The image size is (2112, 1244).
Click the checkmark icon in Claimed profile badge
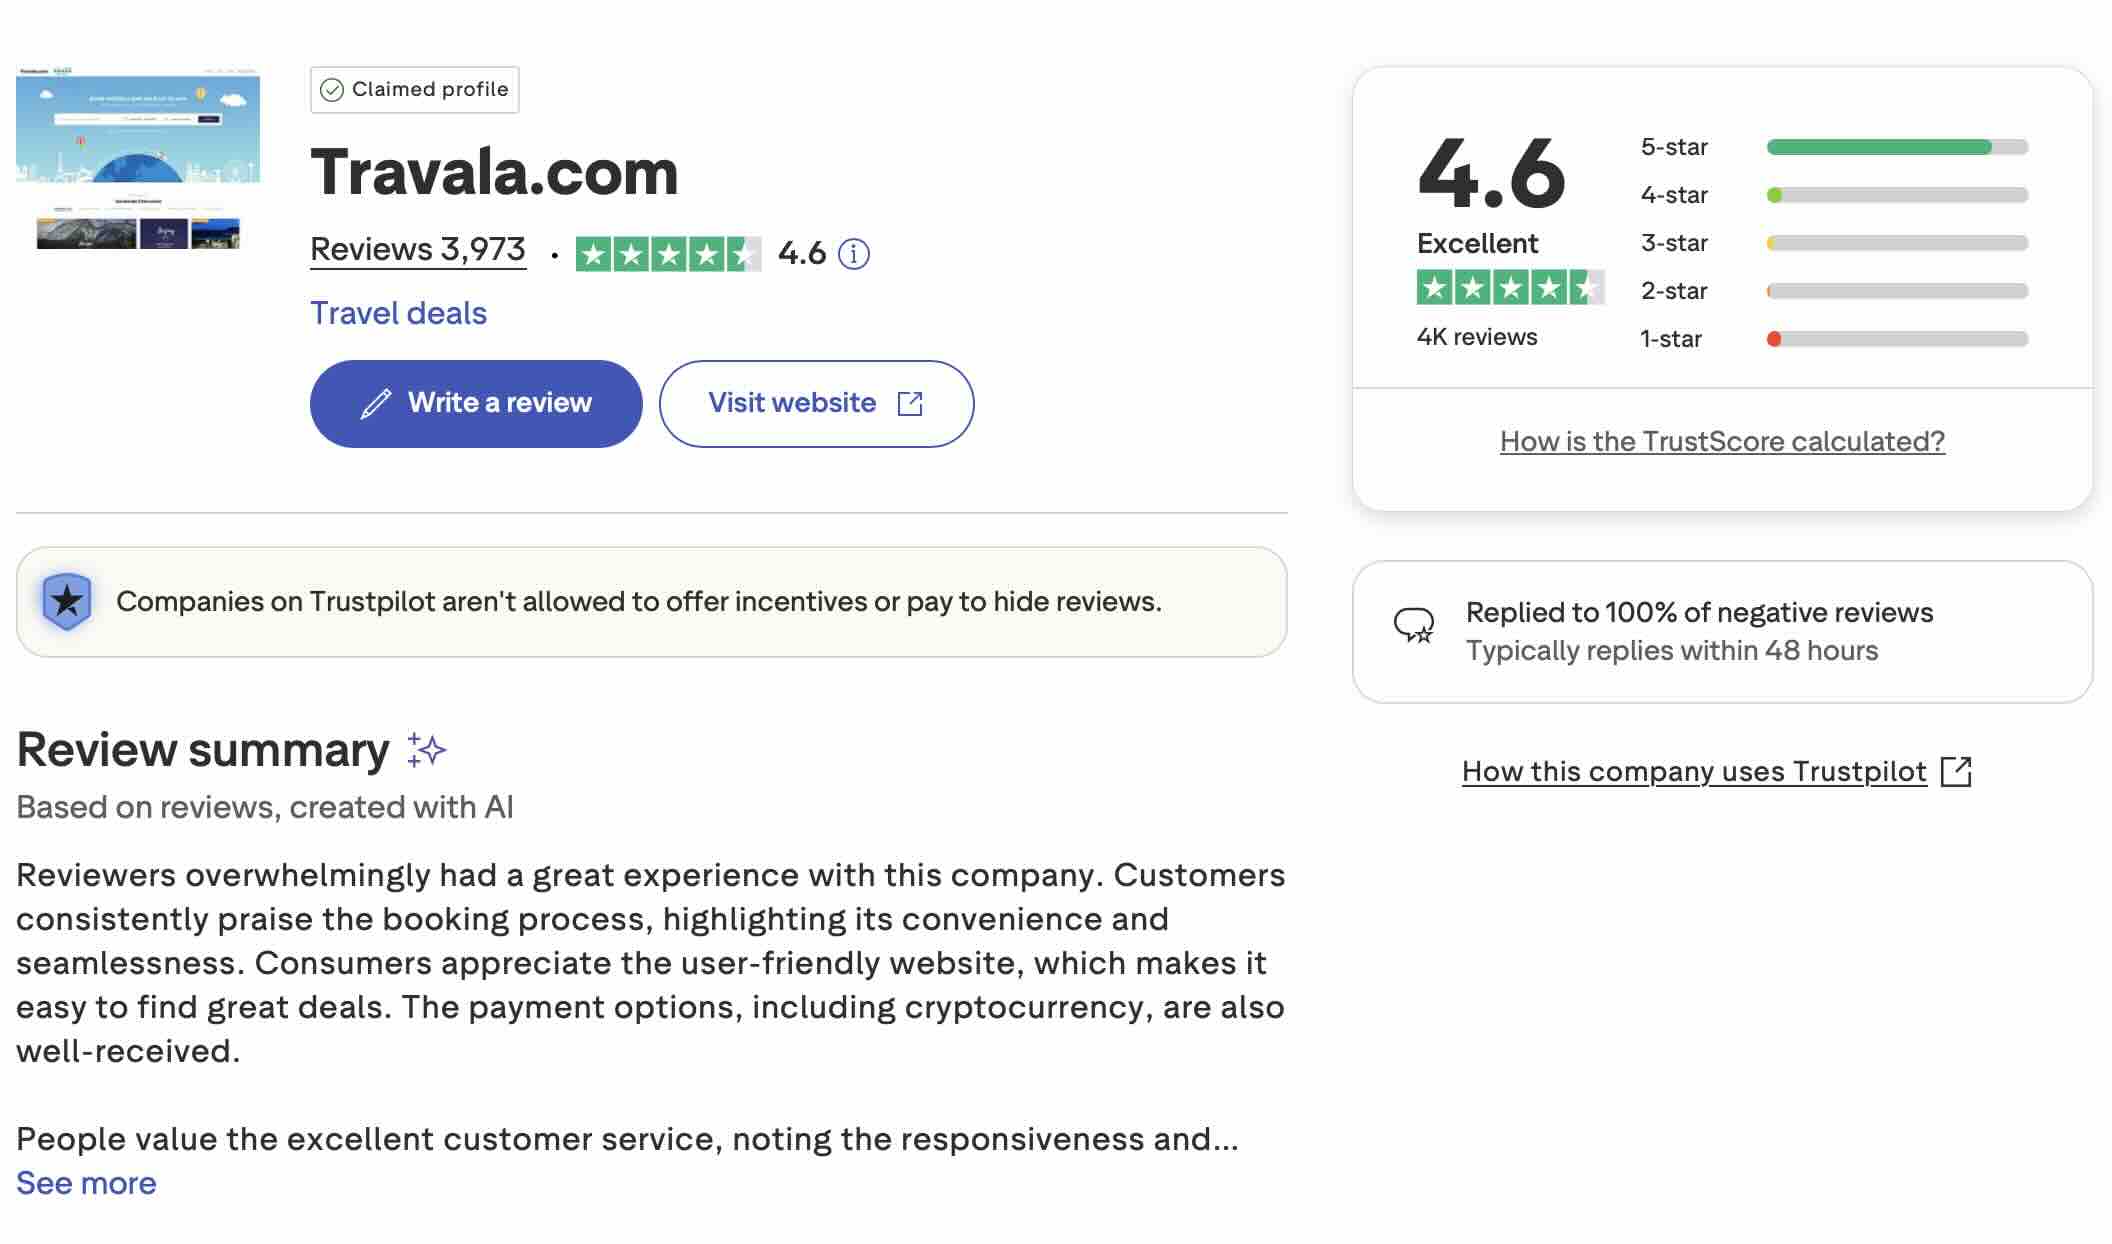[334, 89]
